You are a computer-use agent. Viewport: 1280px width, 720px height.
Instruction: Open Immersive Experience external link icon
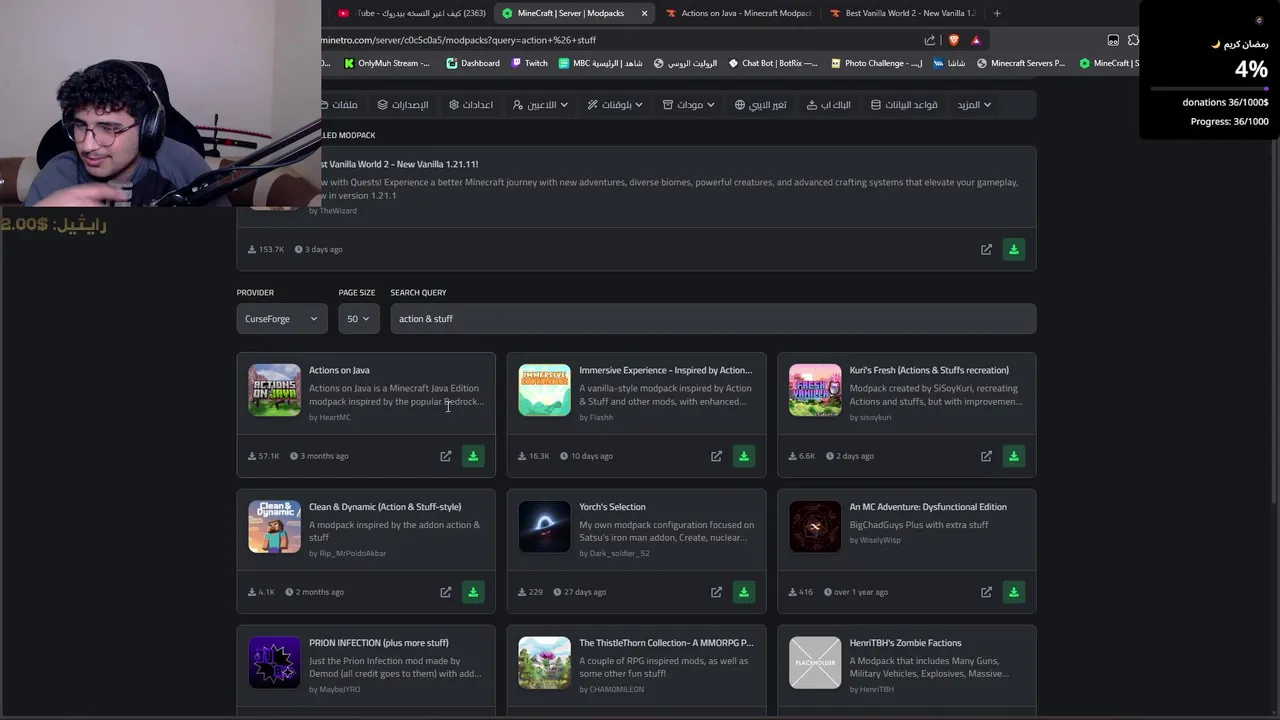pos(716,456)
